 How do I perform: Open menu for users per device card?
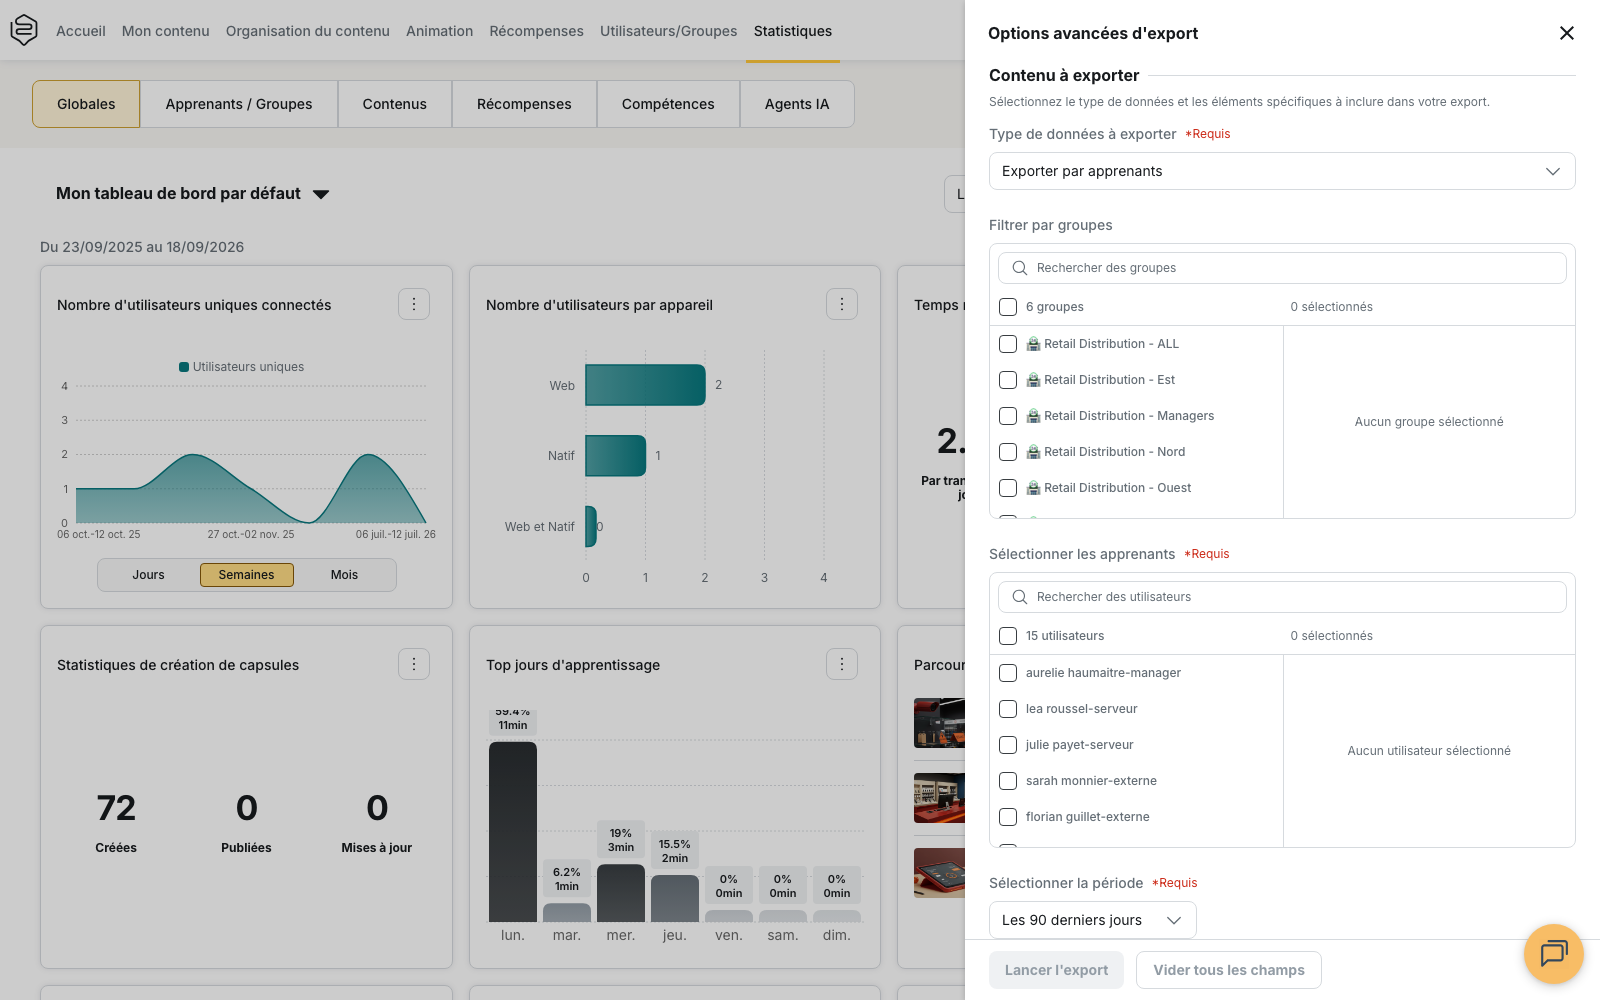pos(842,304)
